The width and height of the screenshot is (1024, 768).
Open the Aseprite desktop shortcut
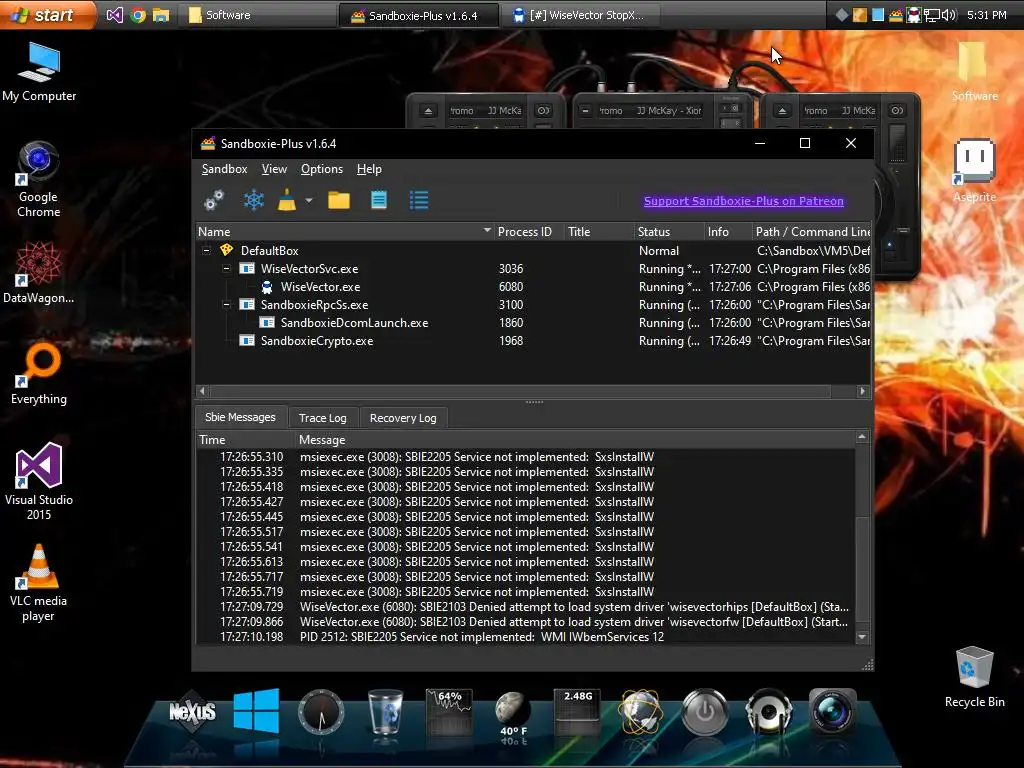click(974, 171)
